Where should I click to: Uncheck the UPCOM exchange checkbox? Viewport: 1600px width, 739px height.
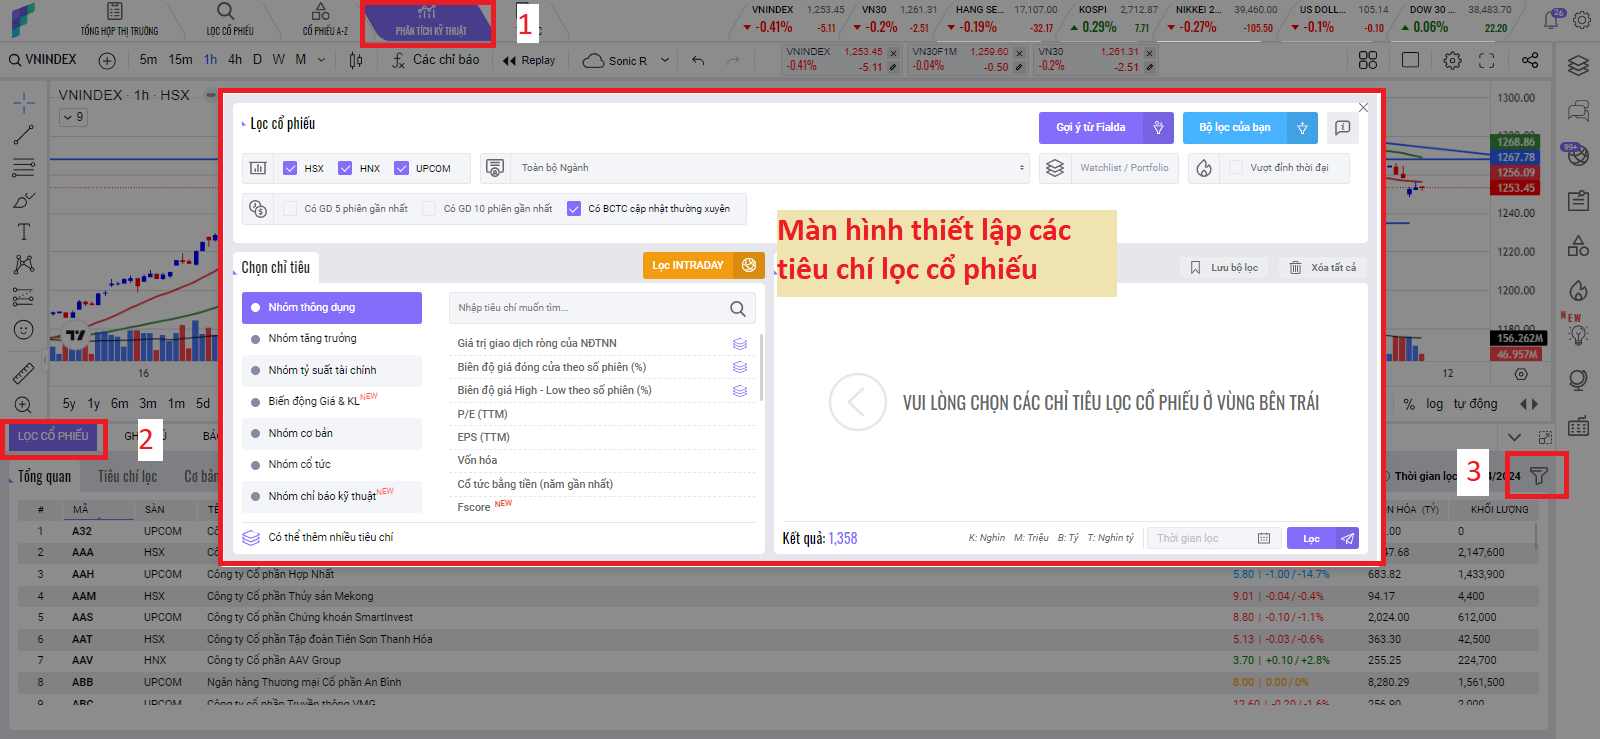(401, 168)
